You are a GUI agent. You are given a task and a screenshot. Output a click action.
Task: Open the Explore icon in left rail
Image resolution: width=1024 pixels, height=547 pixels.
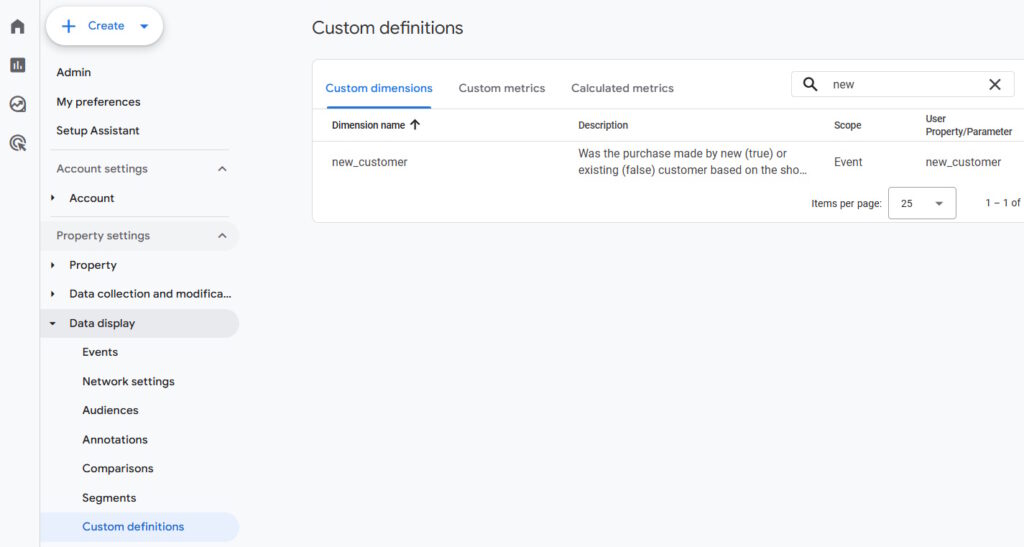point(17,104)
